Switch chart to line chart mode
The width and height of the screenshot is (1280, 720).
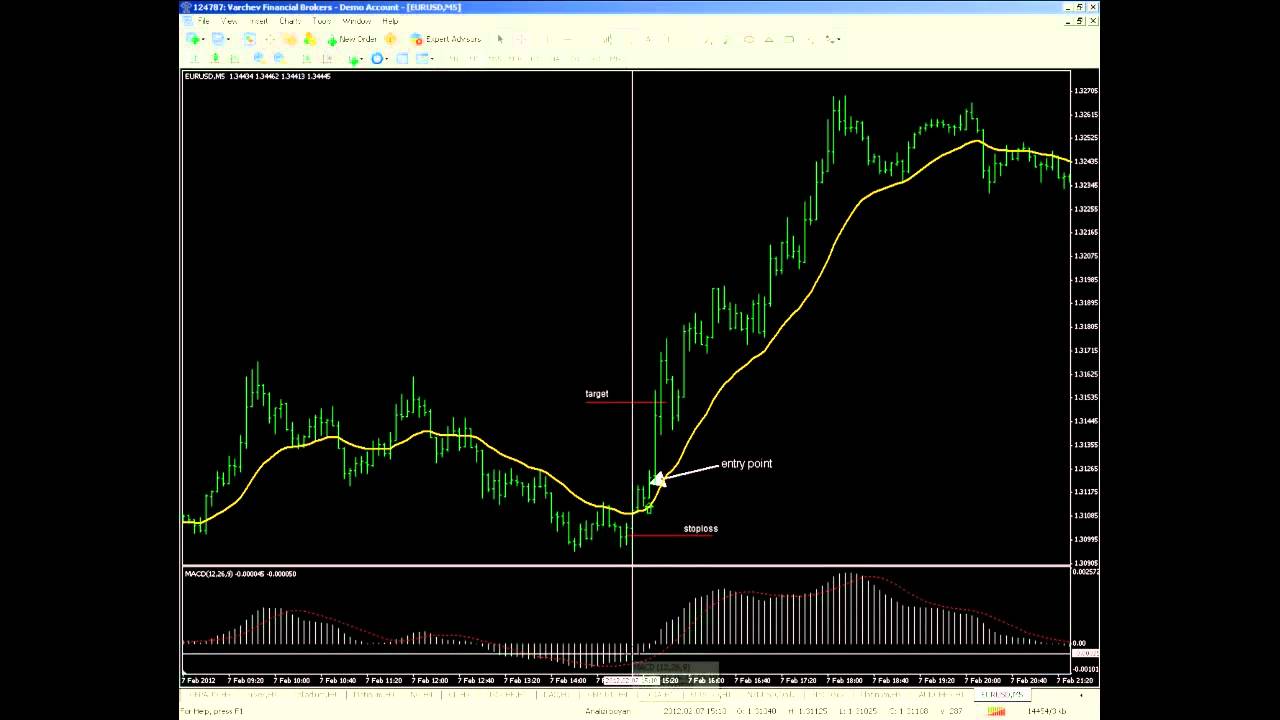(234, 59)
